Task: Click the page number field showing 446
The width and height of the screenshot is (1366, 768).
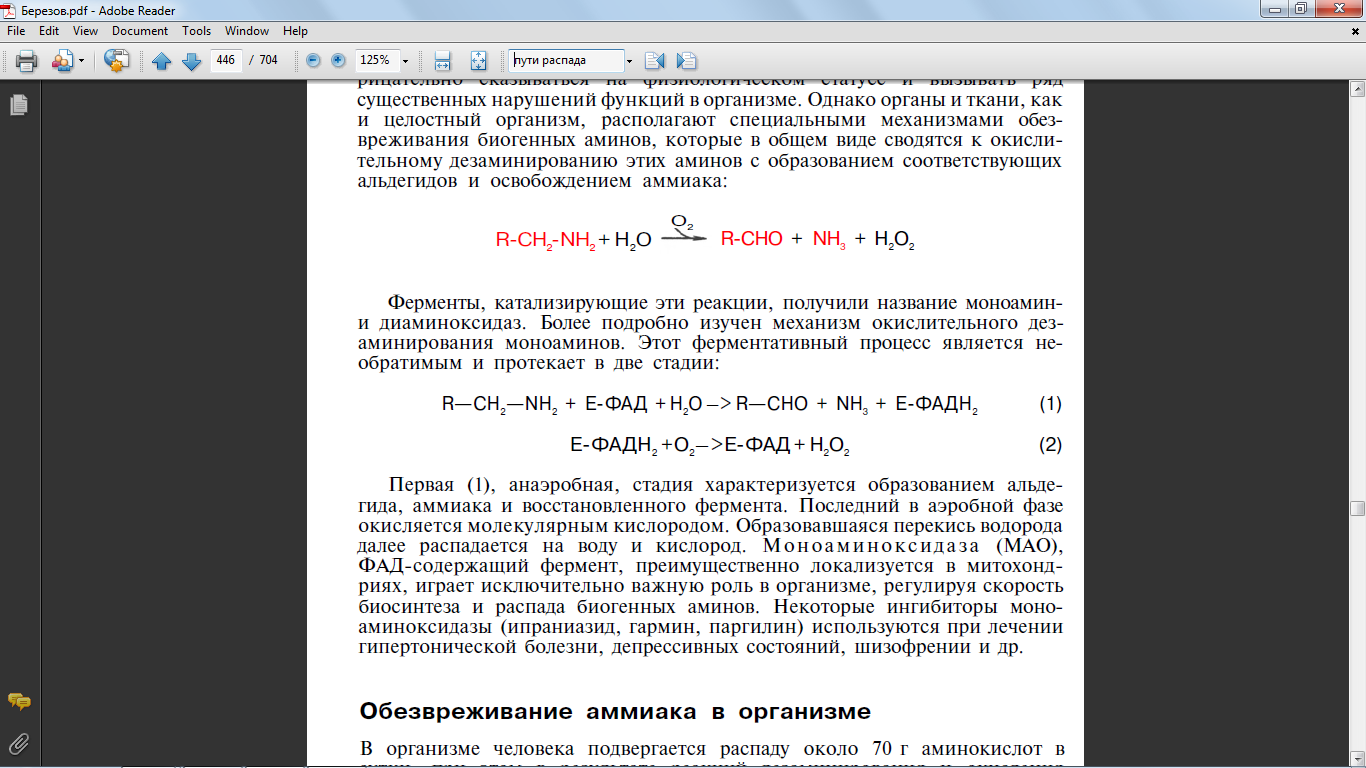Action: (226, 60)
